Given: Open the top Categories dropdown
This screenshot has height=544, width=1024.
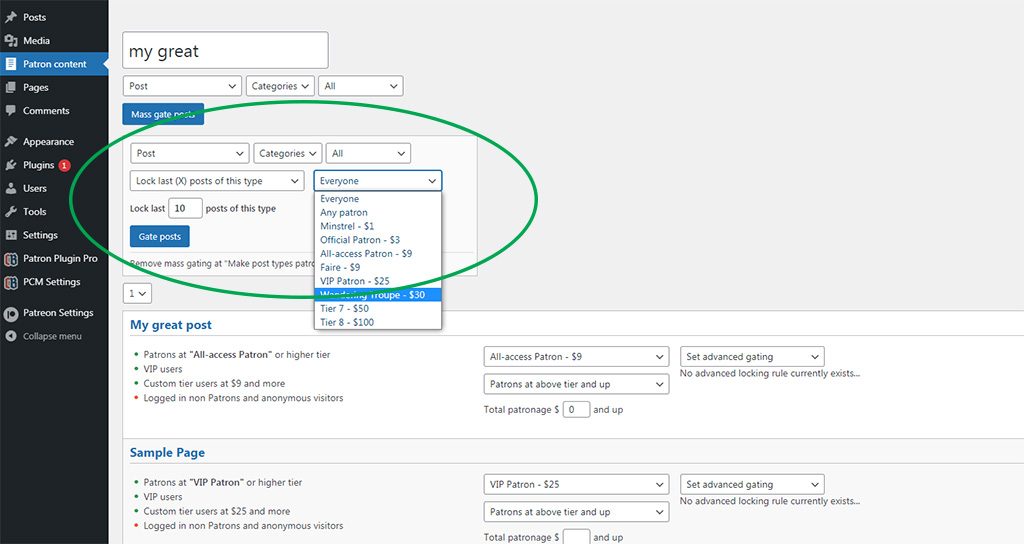Looking at the screenshot, I should pos(280,86).
